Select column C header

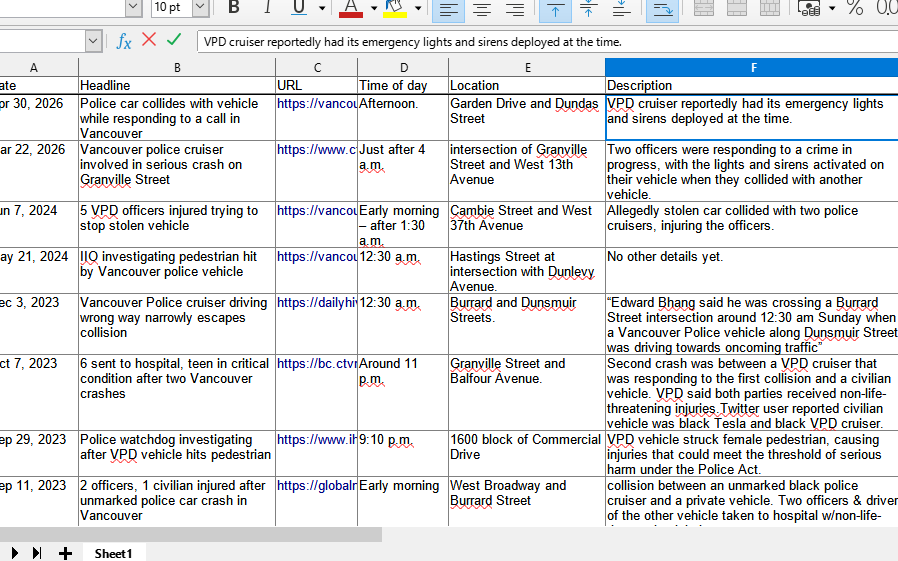[317, 68]
